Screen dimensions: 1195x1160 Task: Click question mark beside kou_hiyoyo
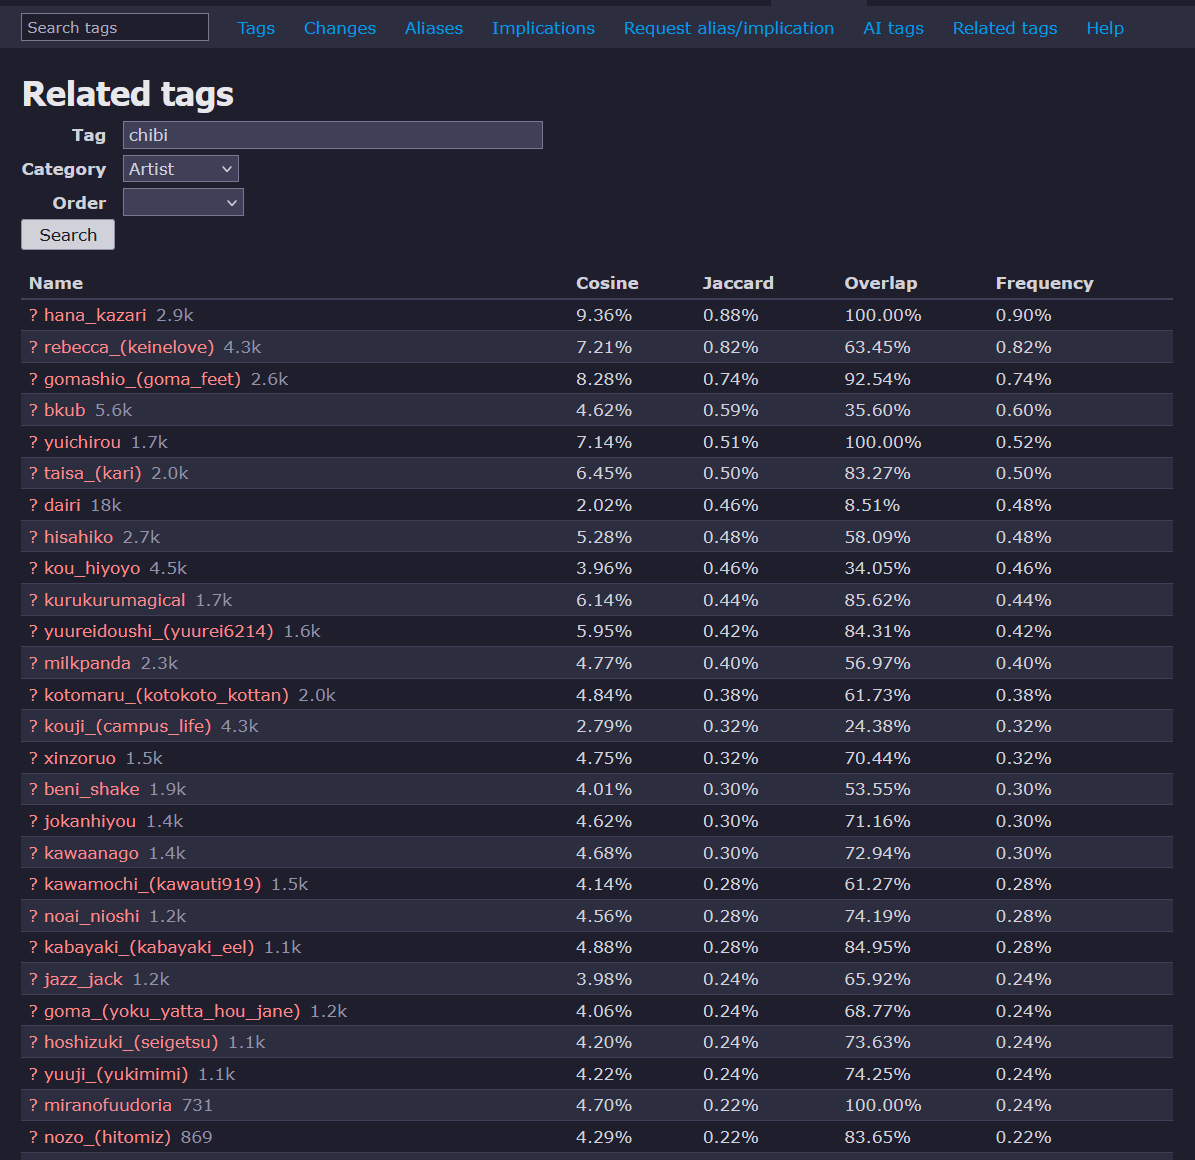pyautogui.click(x=33, y=569)
